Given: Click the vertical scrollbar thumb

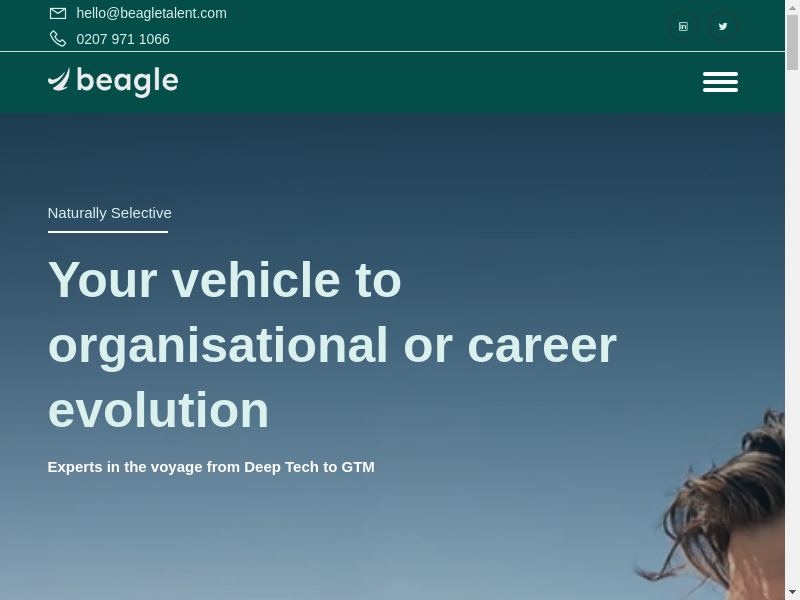Looking at the screenshot, I should tap(792, 42).
